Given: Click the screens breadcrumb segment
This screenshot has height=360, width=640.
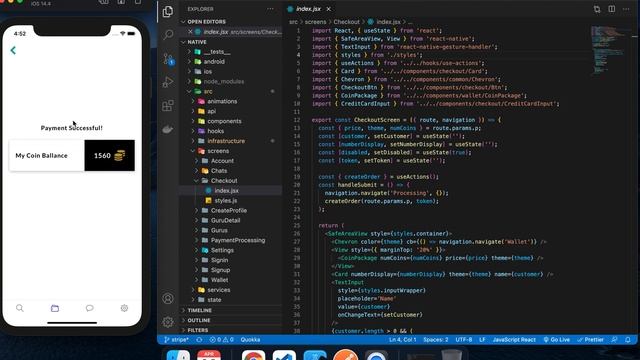Looking at the screenshot, I should click(x=316, y=22).
